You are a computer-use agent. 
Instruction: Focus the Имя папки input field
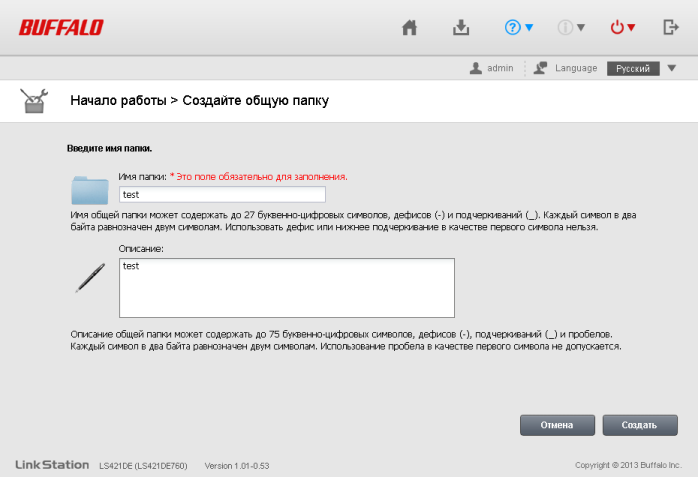click(x=222, y=194)
